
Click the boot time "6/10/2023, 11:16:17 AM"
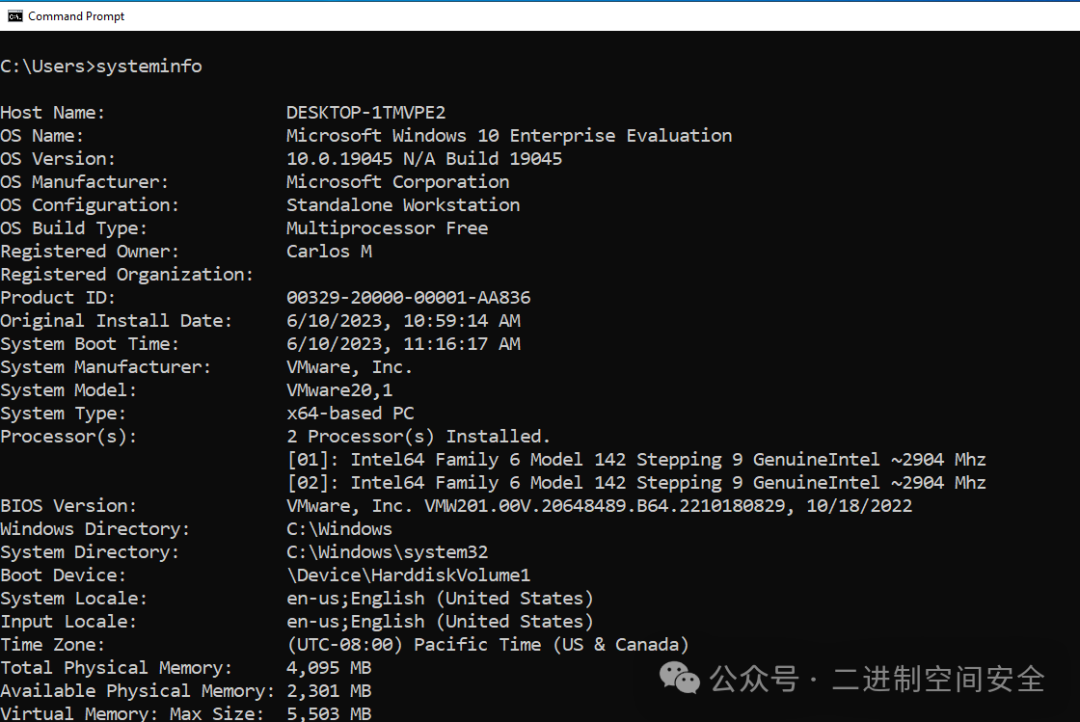tap(404, 344)
